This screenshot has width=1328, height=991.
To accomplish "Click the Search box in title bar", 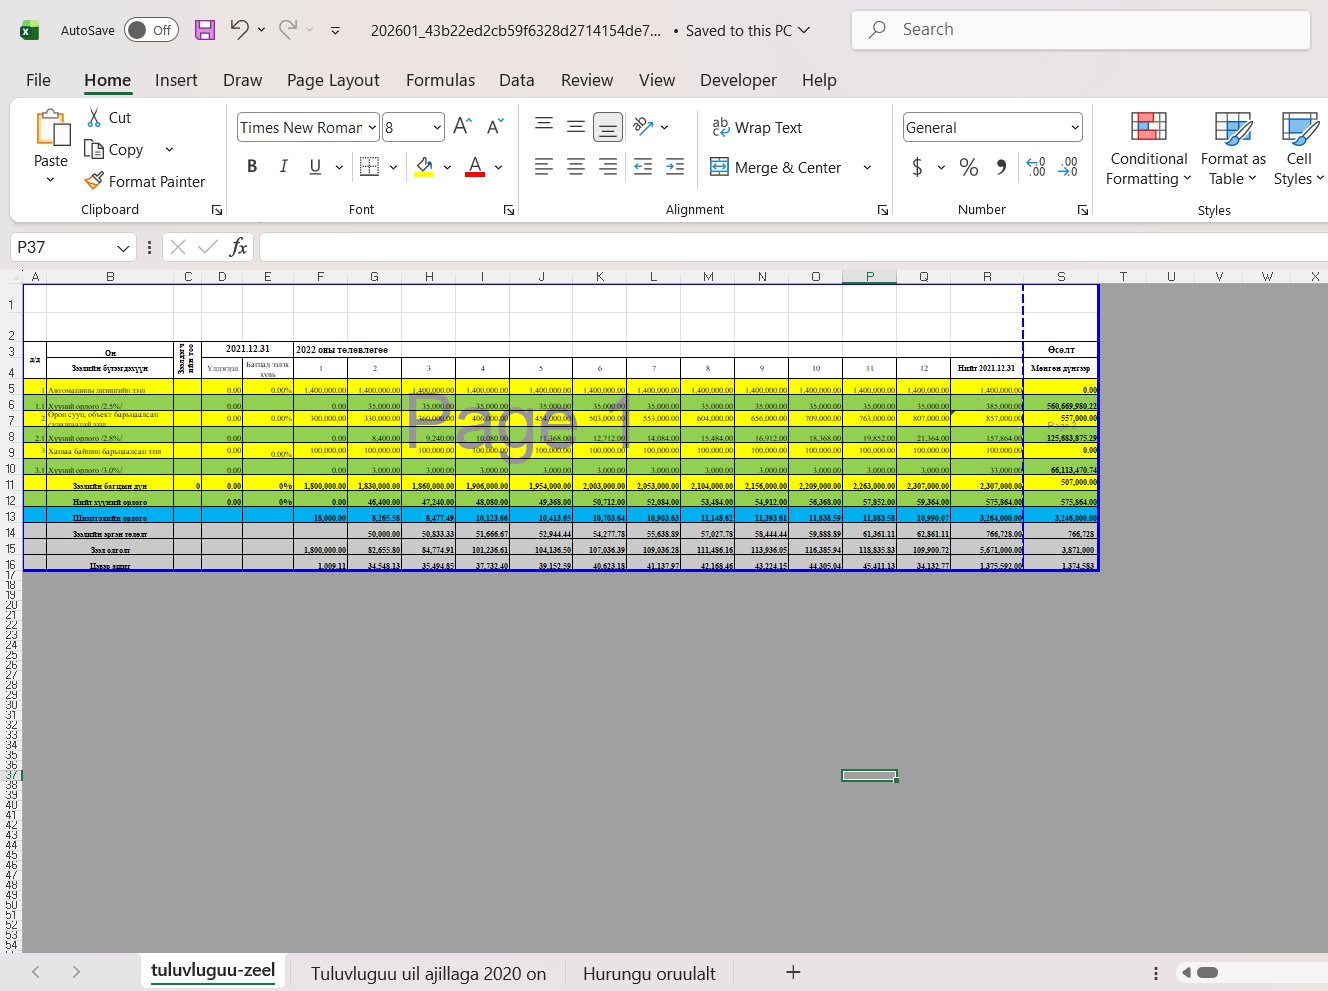I will point(1080,30).
